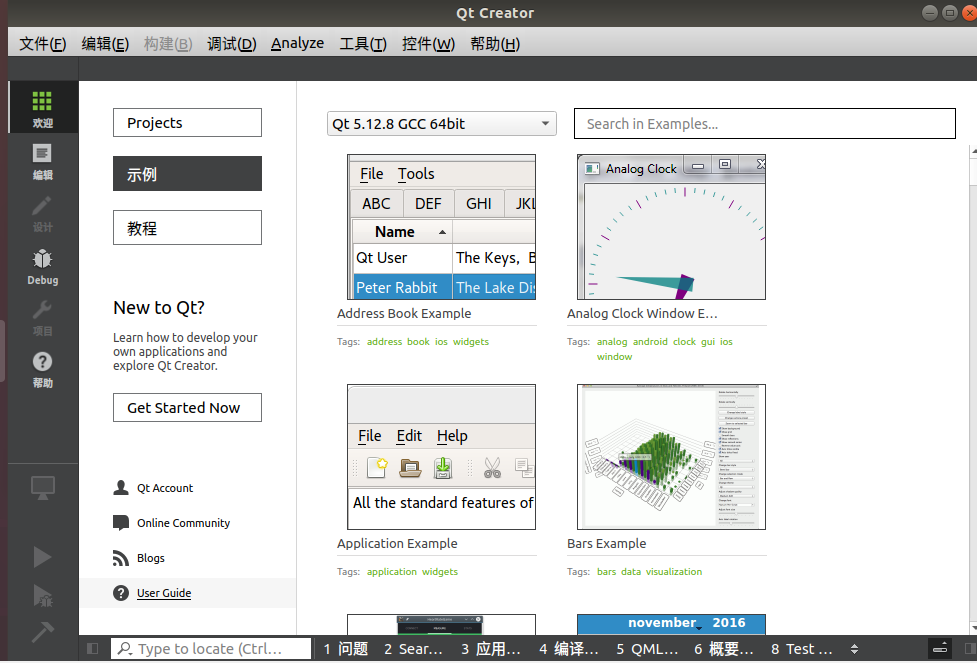Open the 工具(T) menu
Screen dimensions: 977x663
(363, 44)
